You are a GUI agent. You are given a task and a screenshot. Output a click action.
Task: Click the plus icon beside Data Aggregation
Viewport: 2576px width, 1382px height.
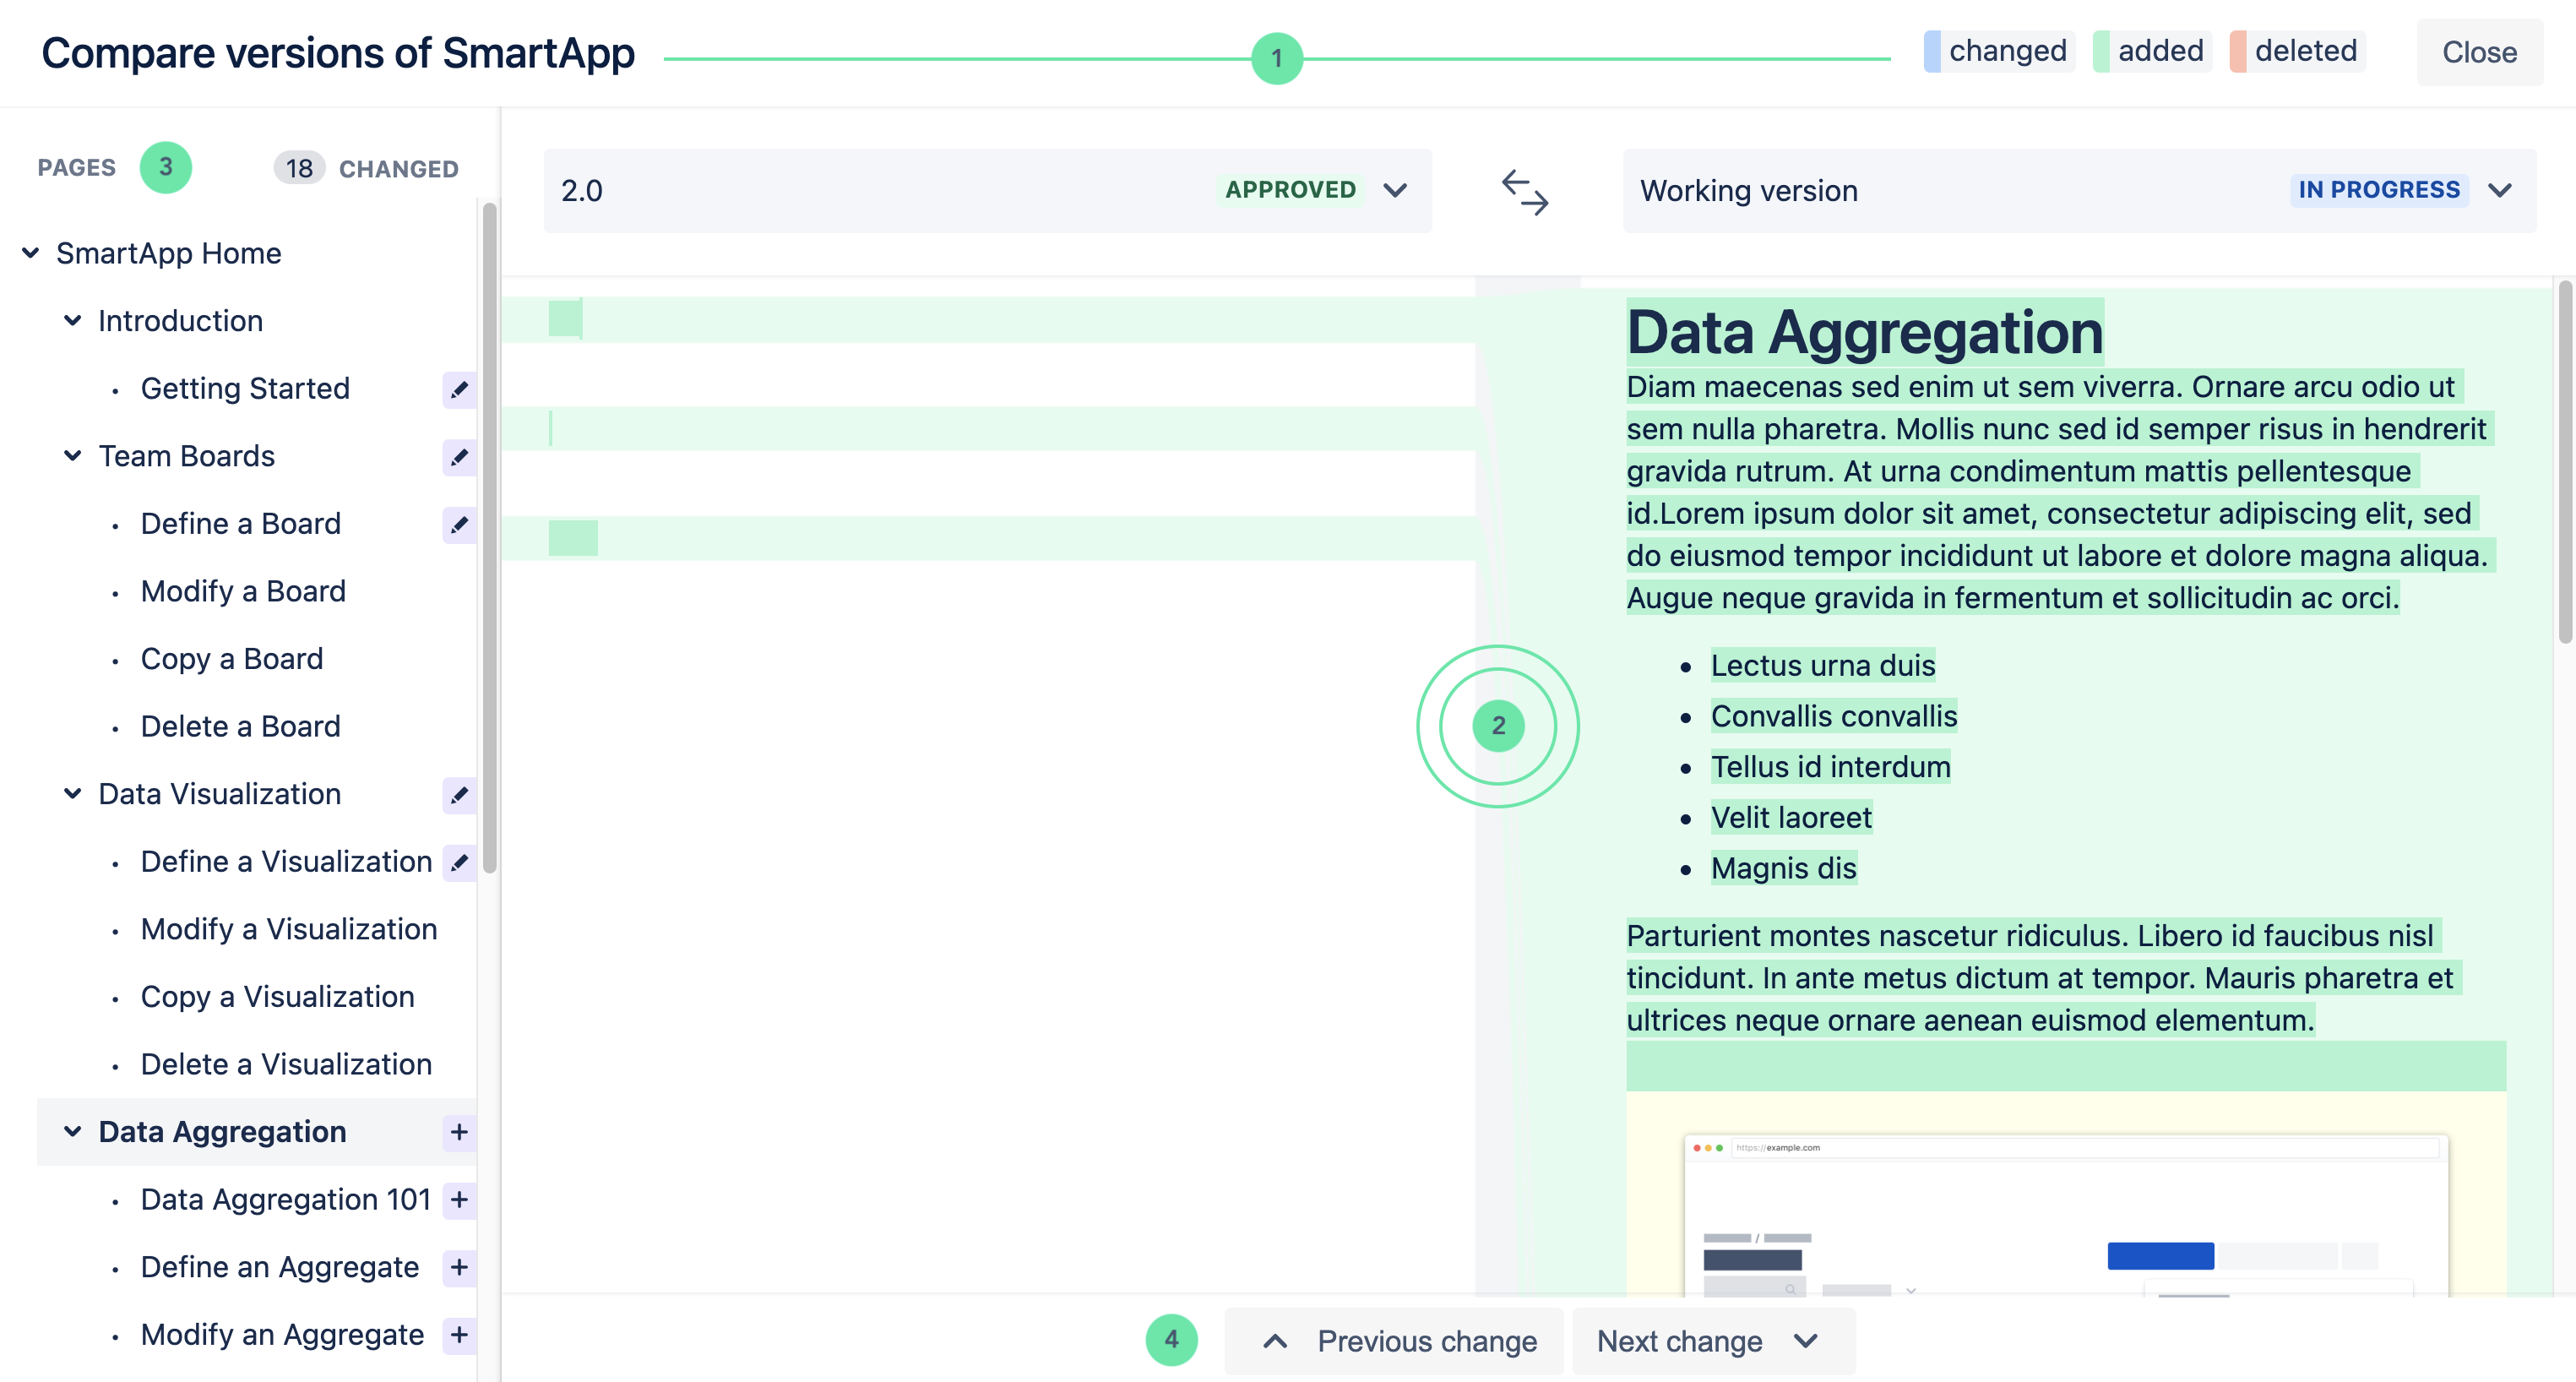click(459, 1133)
